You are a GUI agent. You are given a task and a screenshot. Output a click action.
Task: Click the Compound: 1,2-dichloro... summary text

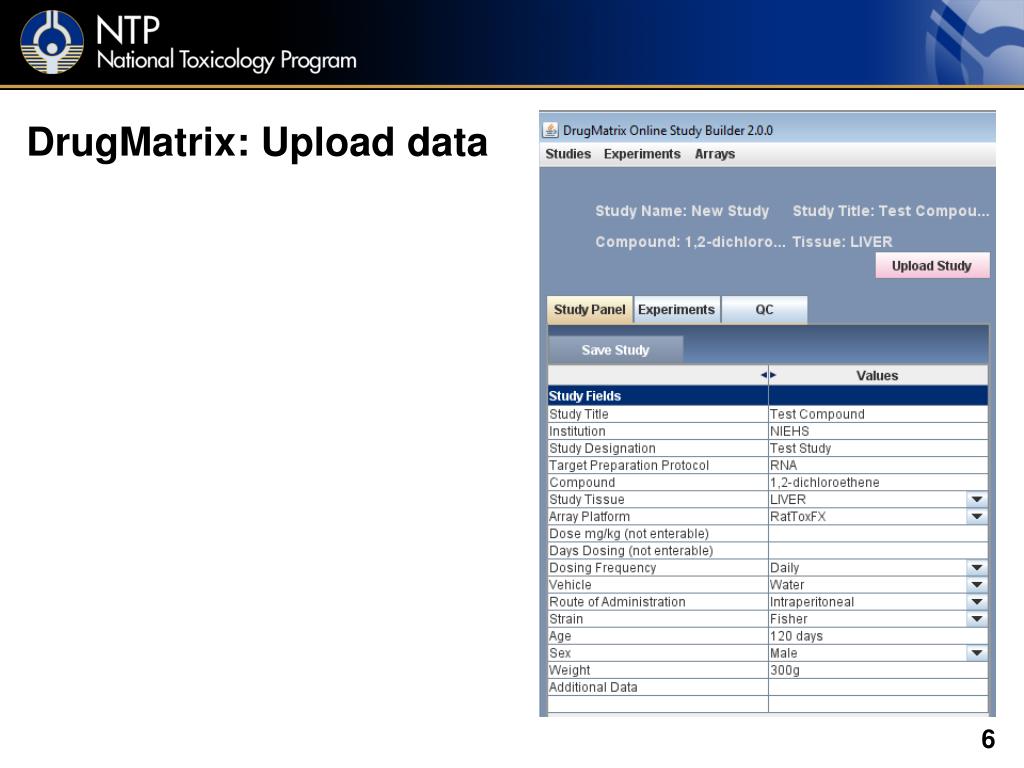click(690, 242)
